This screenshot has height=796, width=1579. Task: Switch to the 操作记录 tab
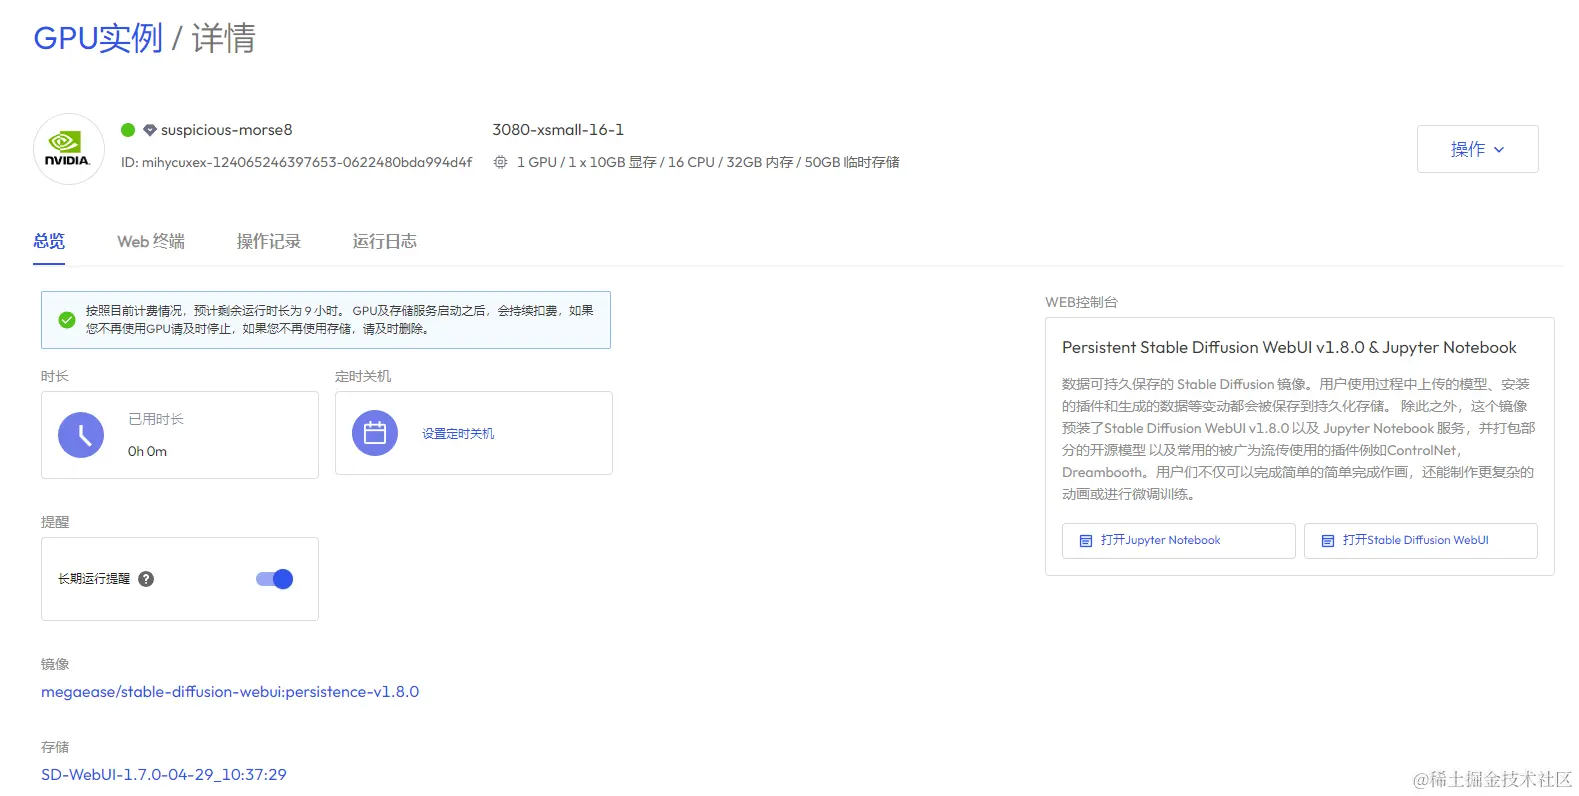pyautogui.click(x=268, y=241)
